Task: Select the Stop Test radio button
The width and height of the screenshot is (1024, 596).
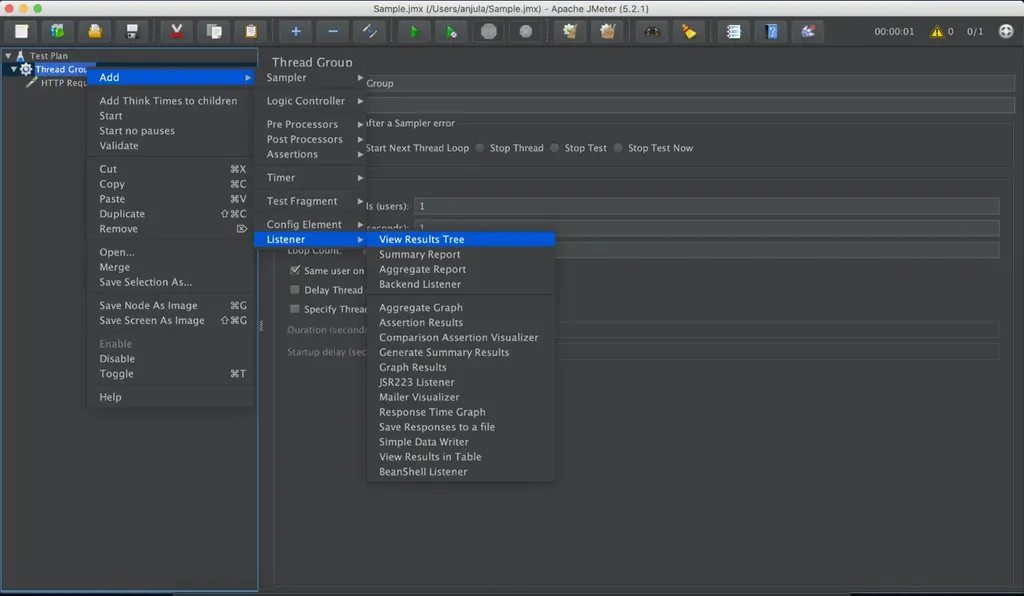Action: [554, 148]
